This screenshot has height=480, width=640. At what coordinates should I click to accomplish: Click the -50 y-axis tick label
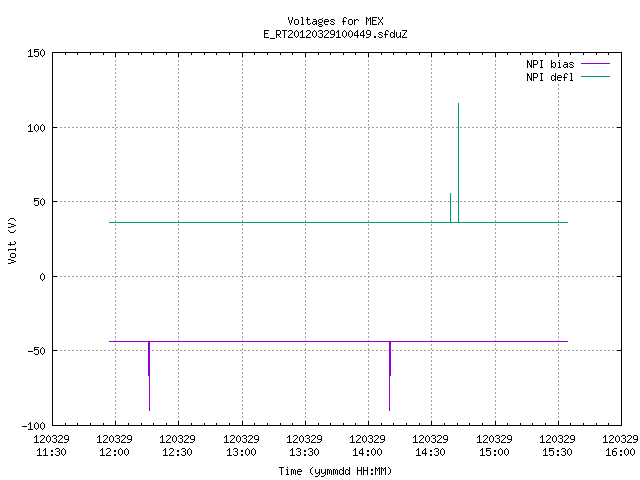pos(36,351)
